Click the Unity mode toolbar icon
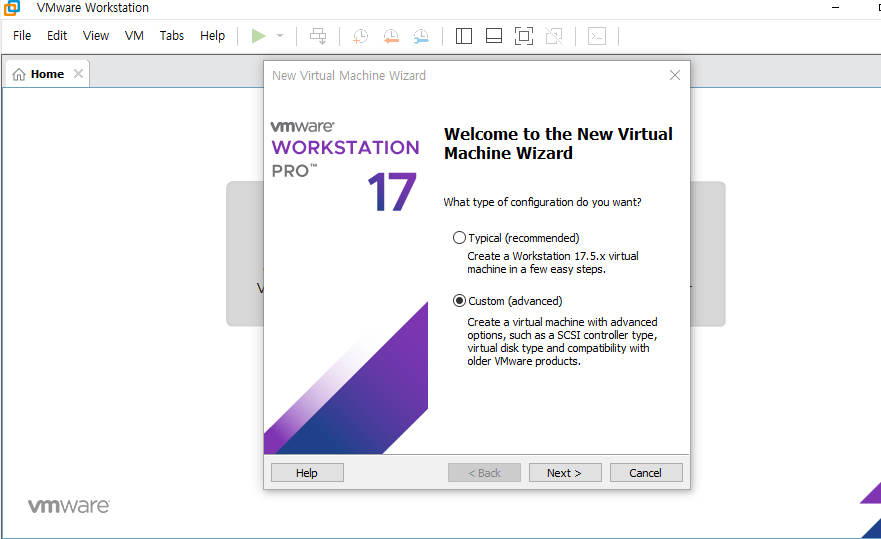 click(554, 36)
